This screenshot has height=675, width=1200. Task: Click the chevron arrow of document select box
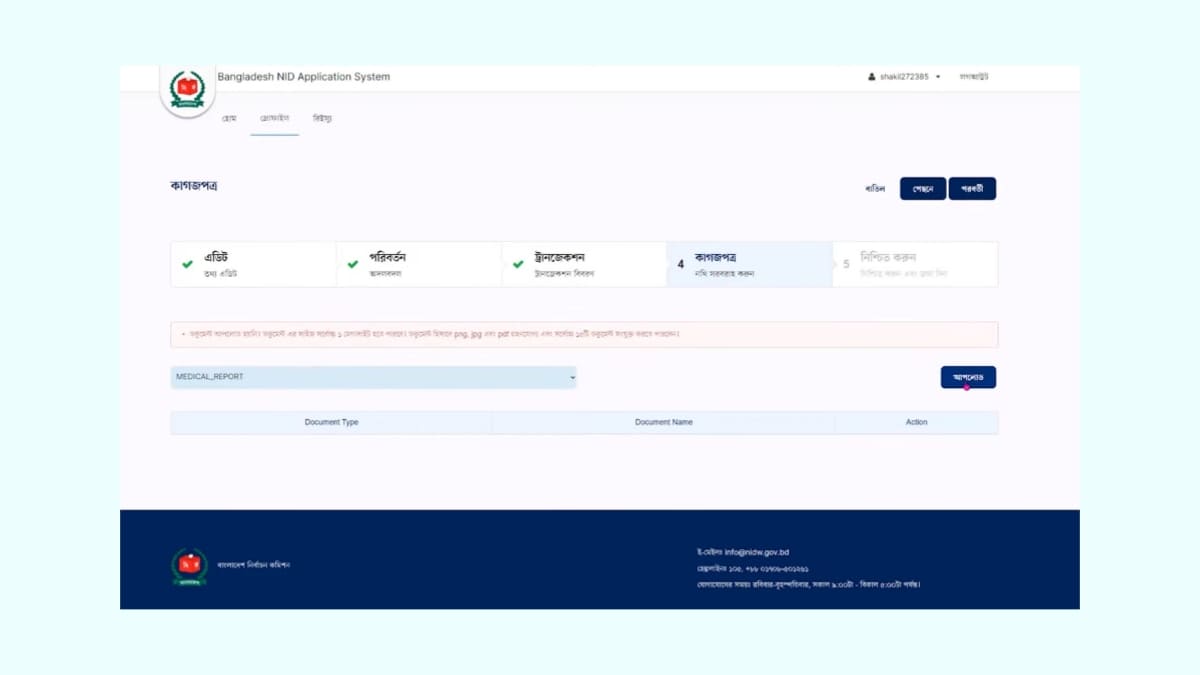[573, 377]
